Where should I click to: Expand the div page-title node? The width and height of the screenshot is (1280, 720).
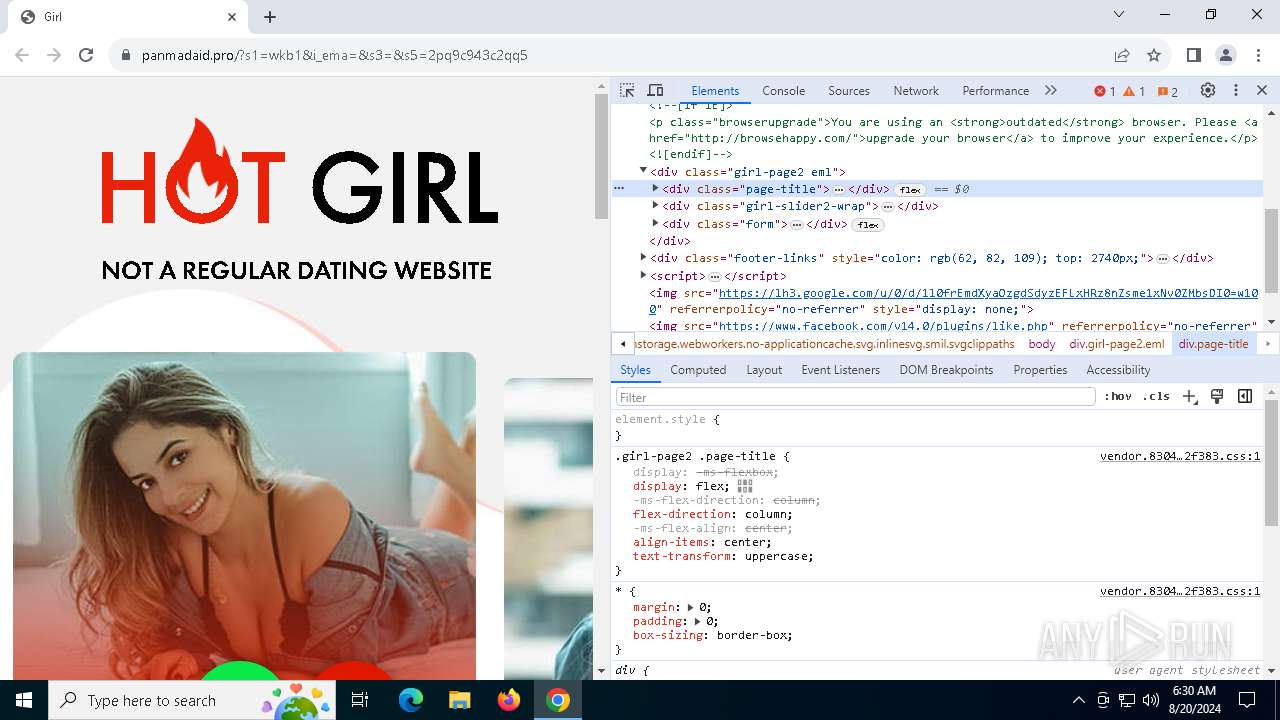point(655,188)
